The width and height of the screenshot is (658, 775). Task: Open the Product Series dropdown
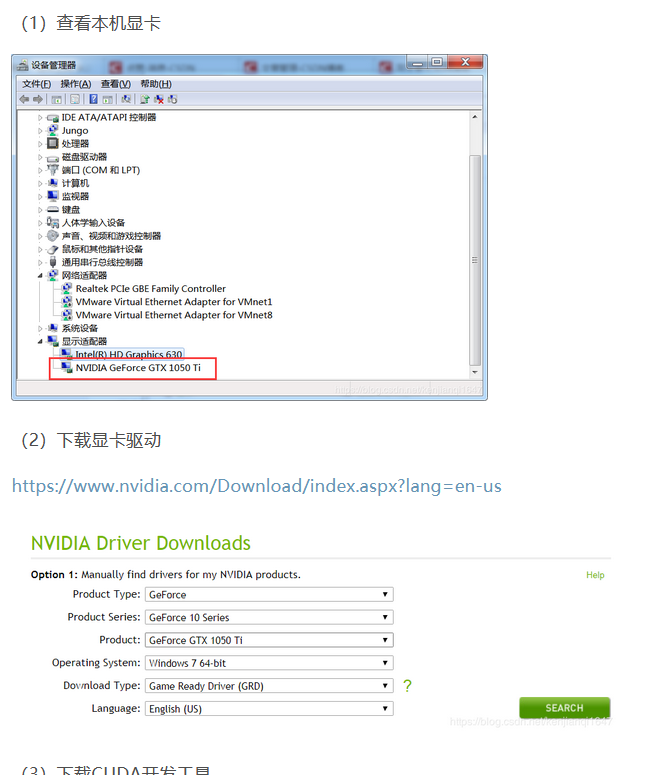tap(269, 617)
